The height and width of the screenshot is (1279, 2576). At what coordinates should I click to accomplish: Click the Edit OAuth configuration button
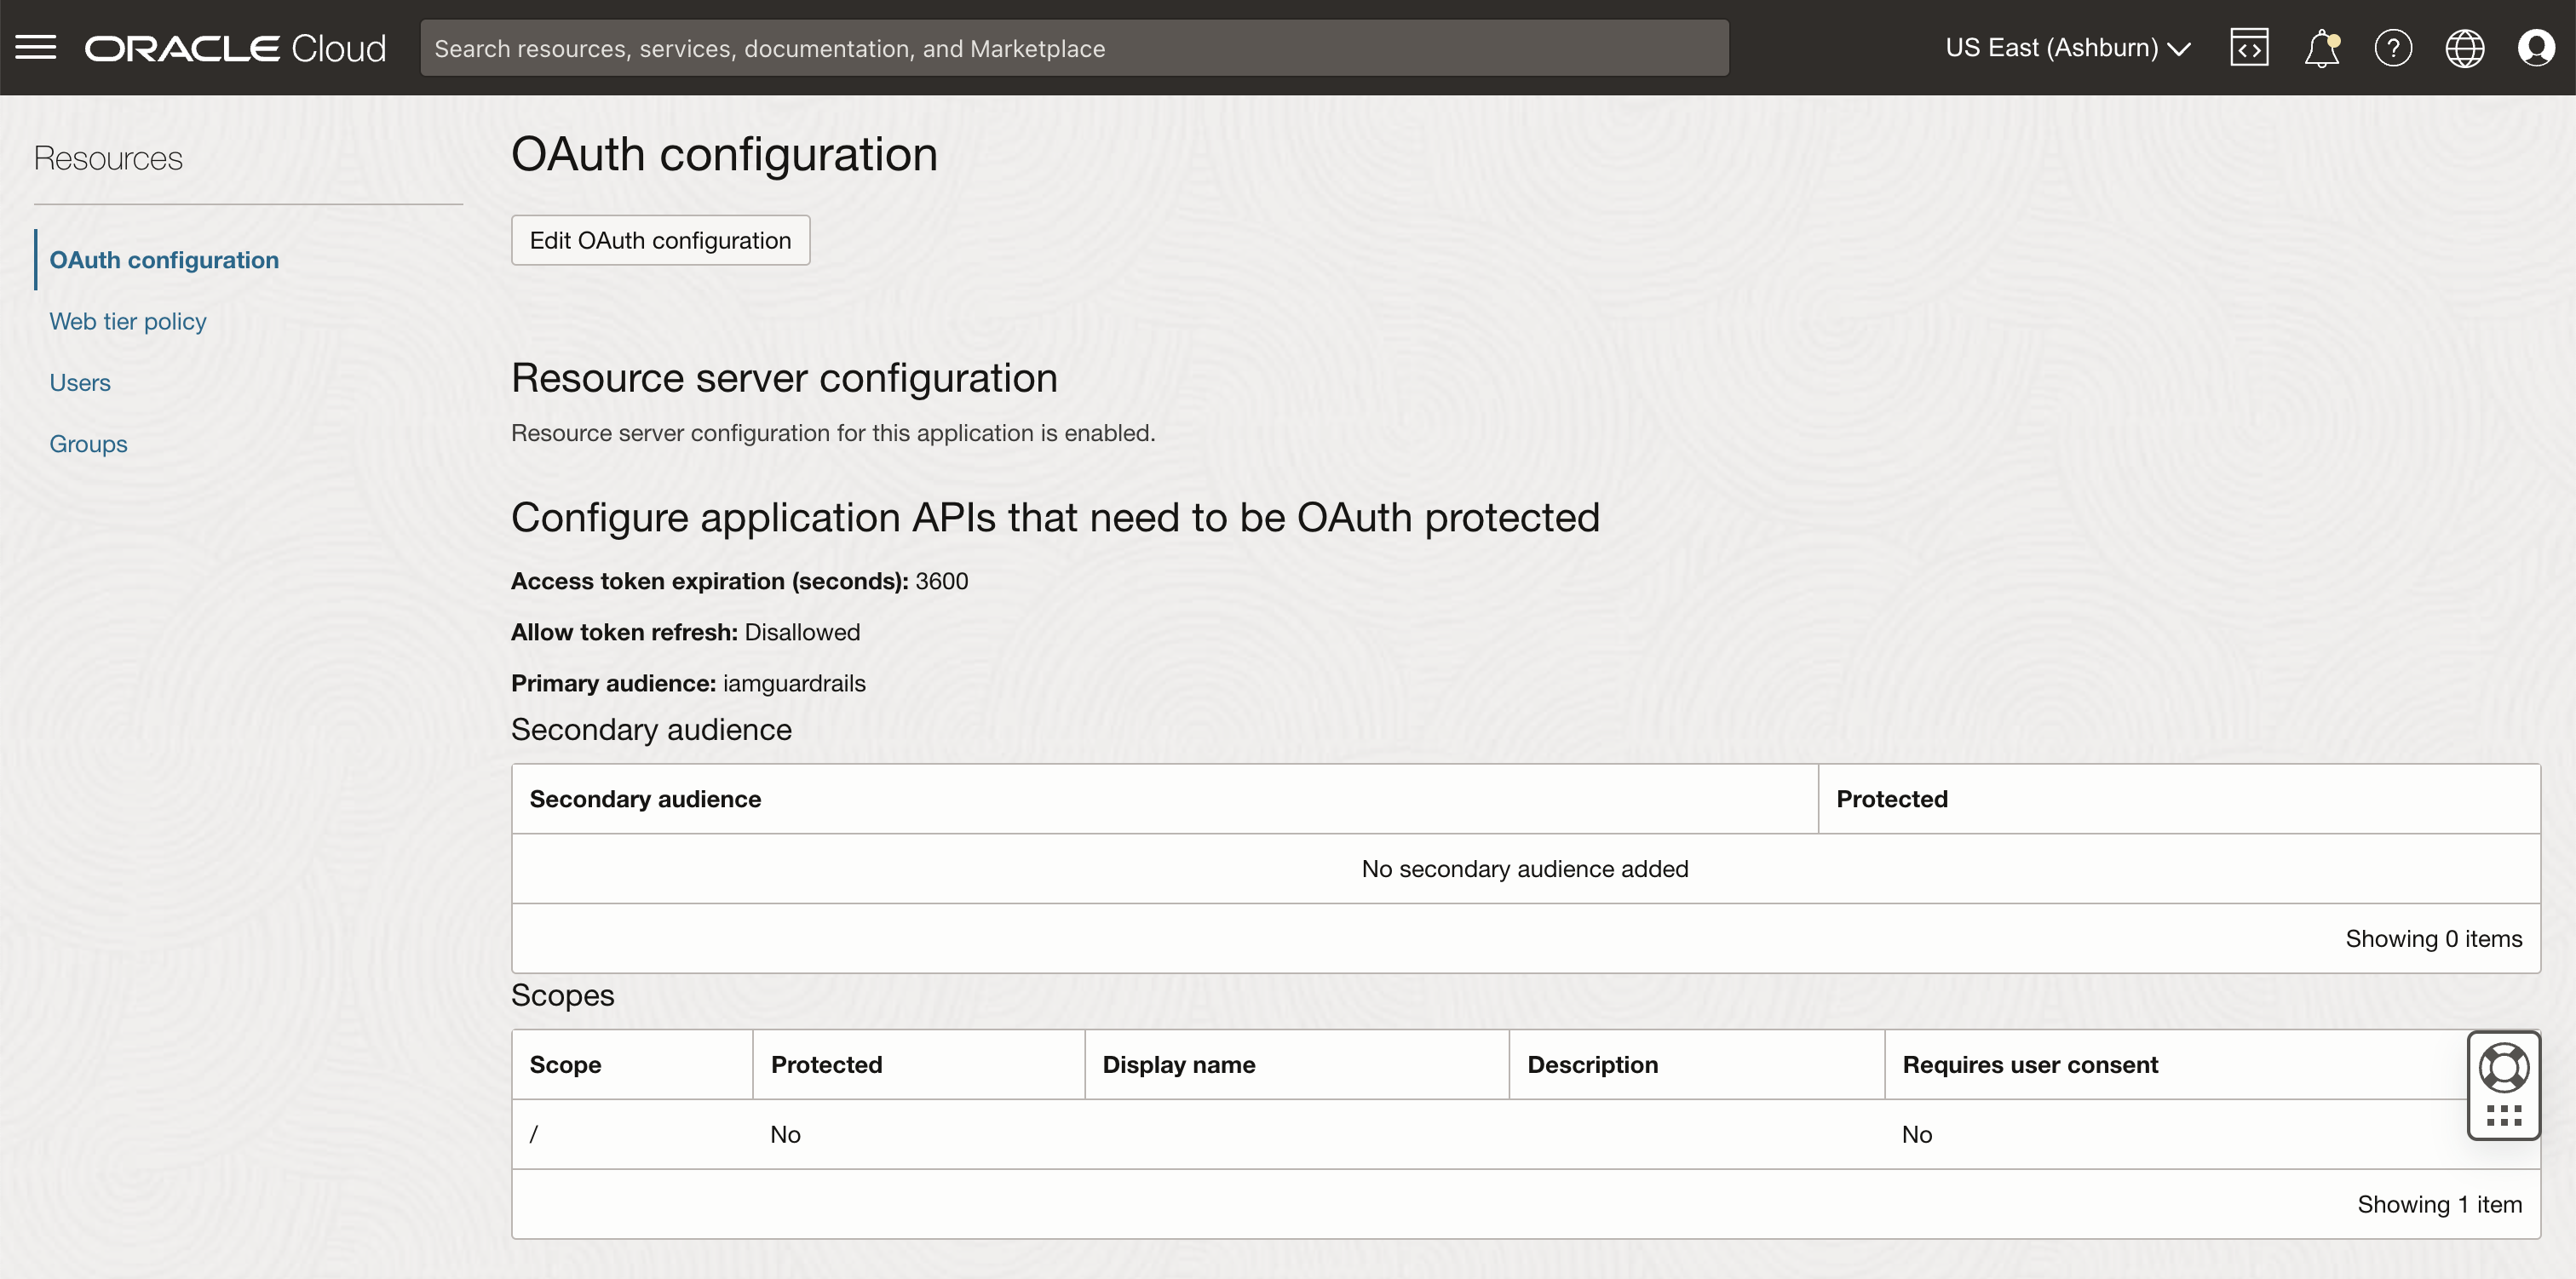point(659,240)
